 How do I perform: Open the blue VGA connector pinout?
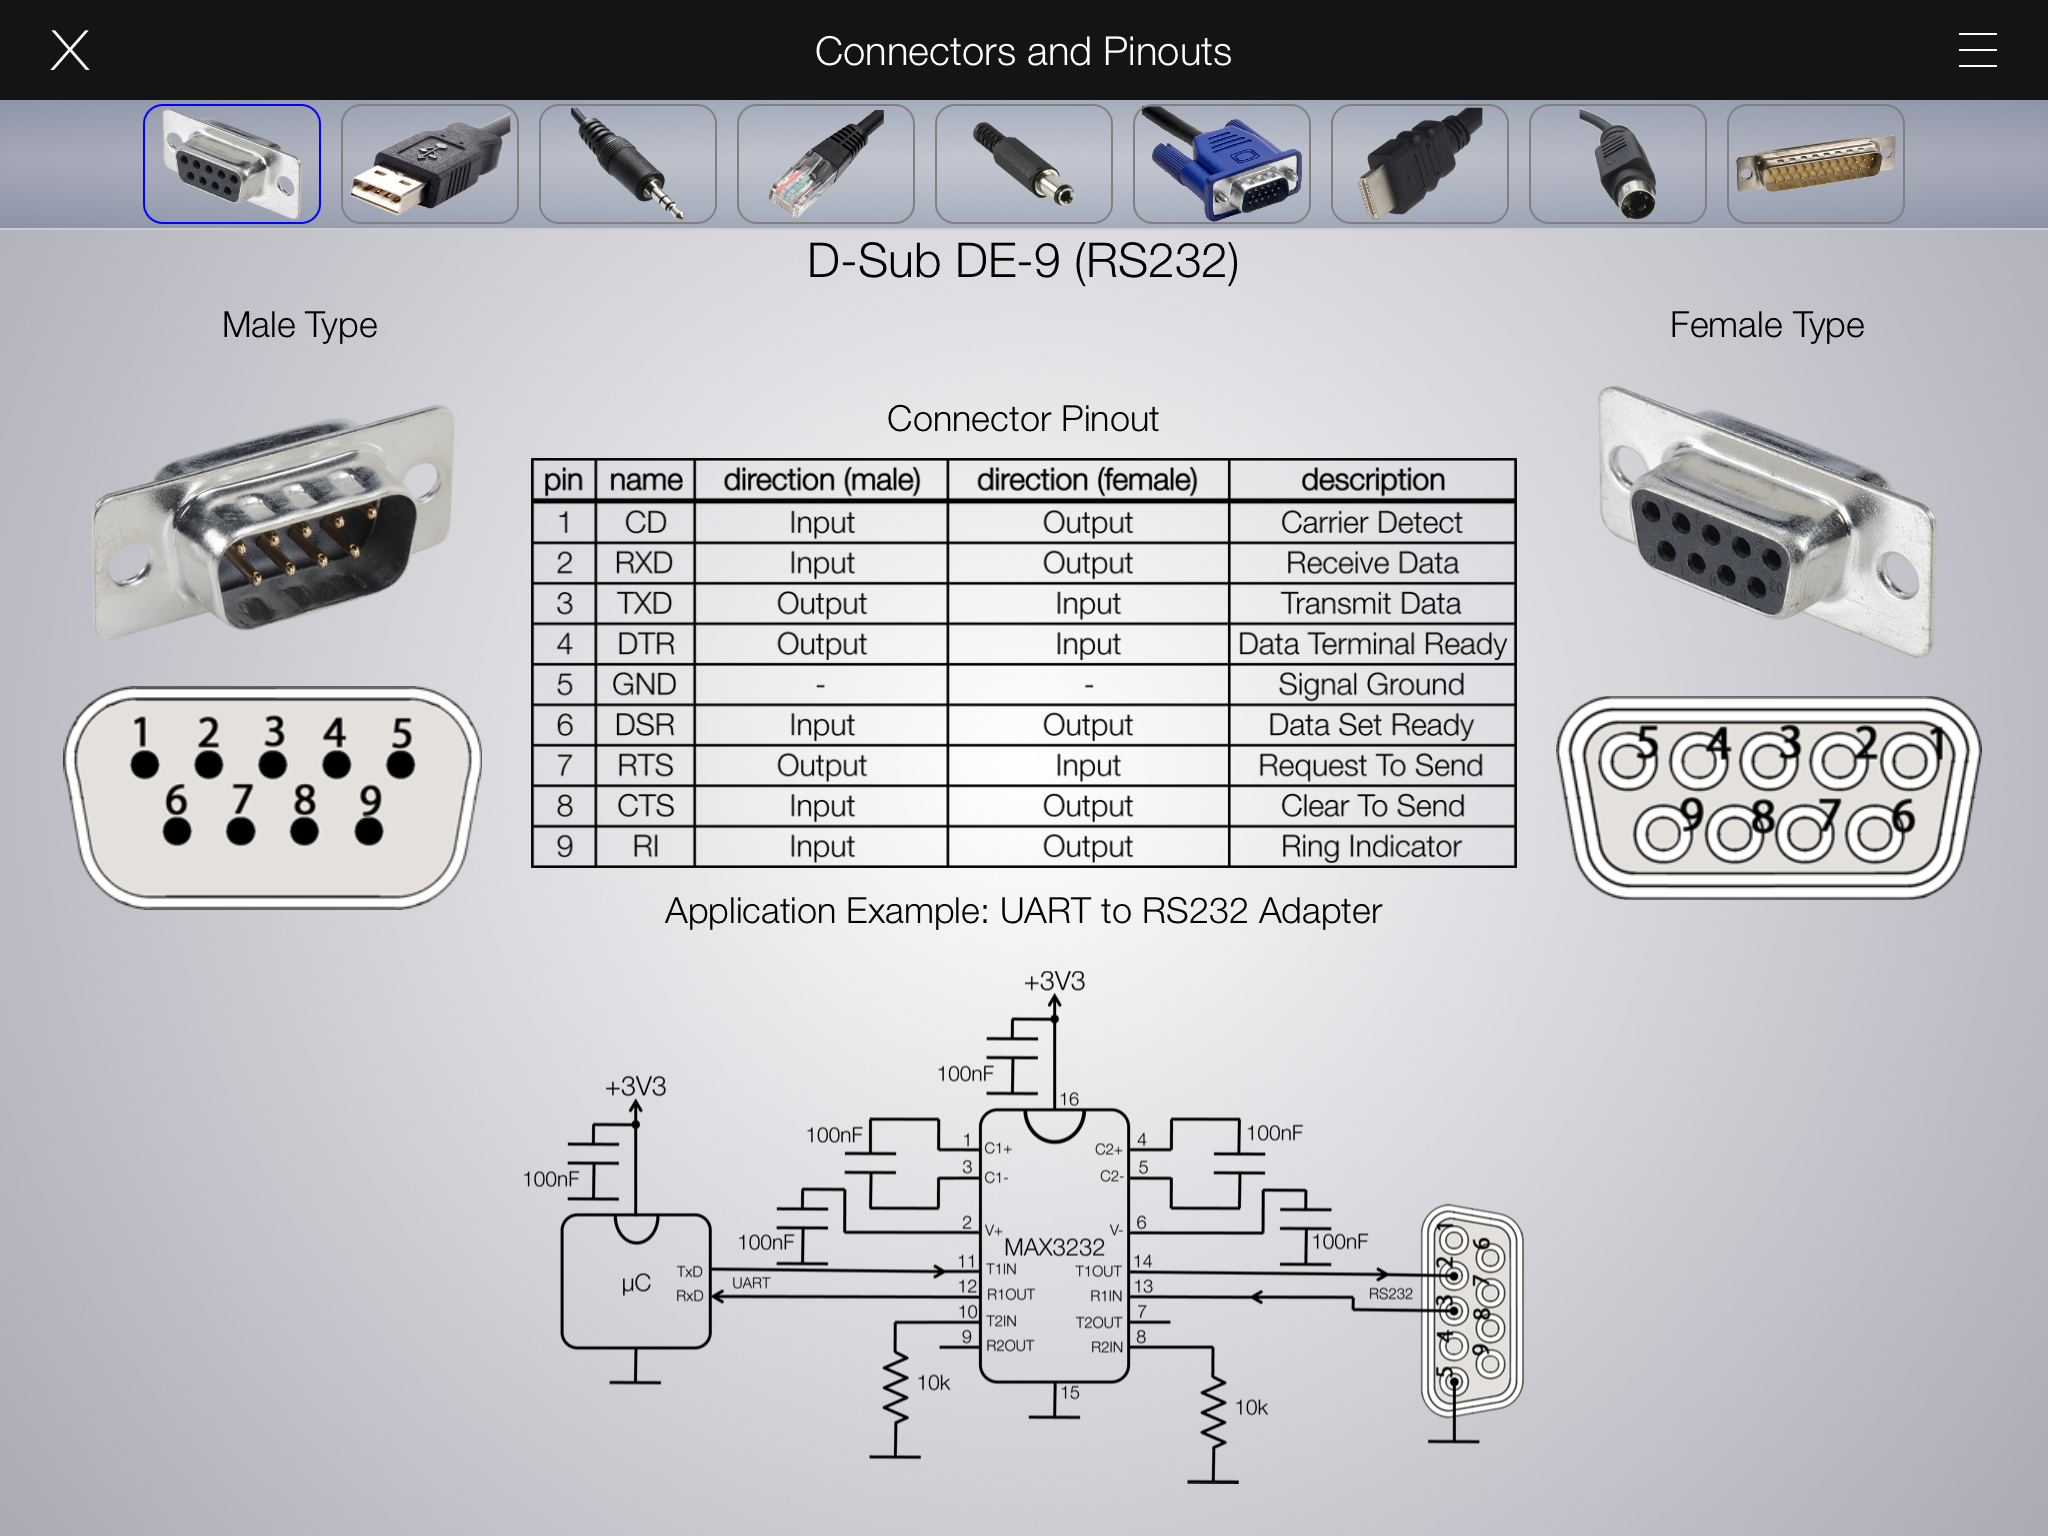pos(1222,164)
